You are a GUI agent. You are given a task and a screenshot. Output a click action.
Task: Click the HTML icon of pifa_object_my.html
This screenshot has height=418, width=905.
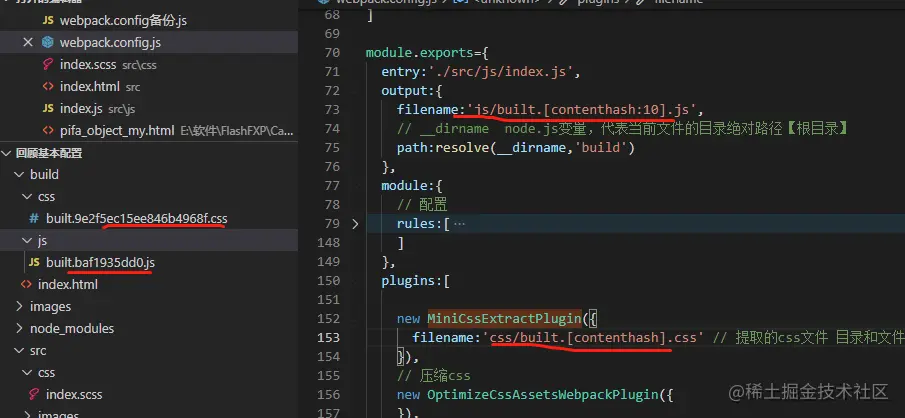48,130
